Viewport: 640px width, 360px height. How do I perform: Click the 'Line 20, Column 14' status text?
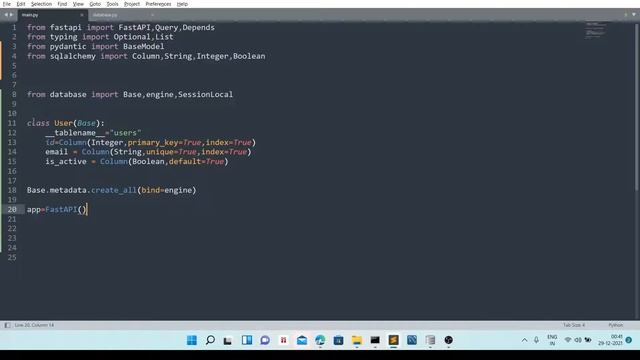tap(34, 325)
